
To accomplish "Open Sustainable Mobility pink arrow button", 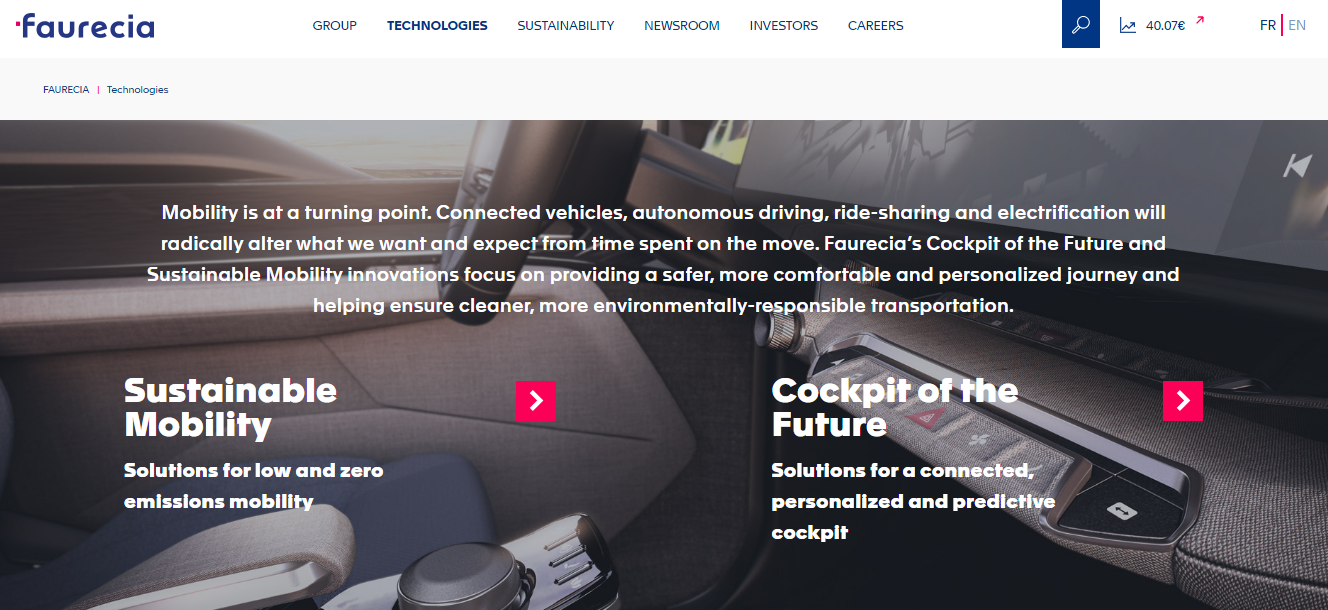I will [535, 401].
